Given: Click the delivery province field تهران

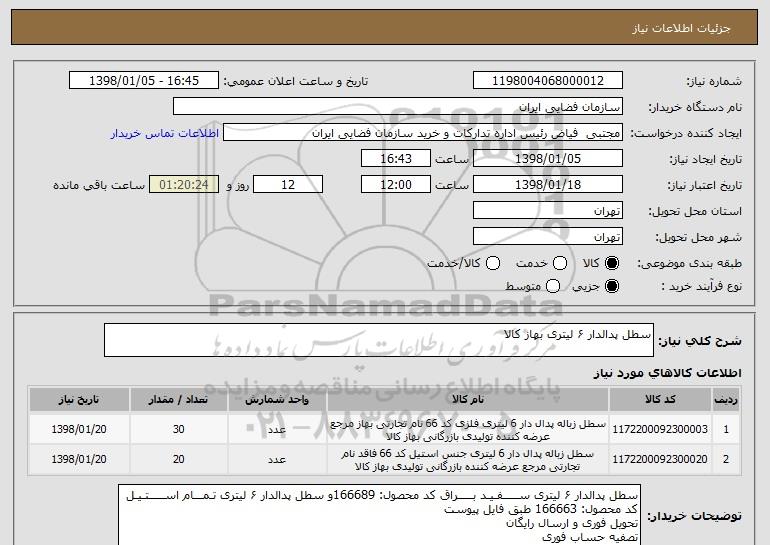Looking at the screenshot, I should point(548,211).
